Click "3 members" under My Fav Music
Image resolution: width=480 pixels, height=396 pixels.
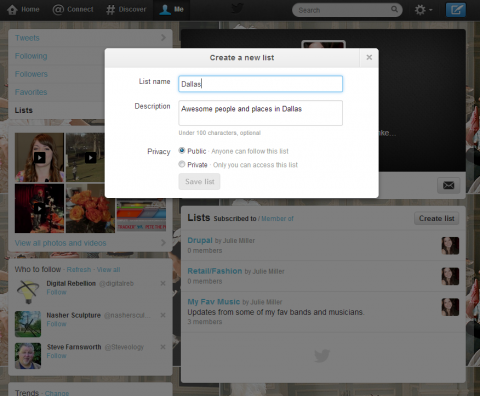pyautogui.click(x=205, y=322)
